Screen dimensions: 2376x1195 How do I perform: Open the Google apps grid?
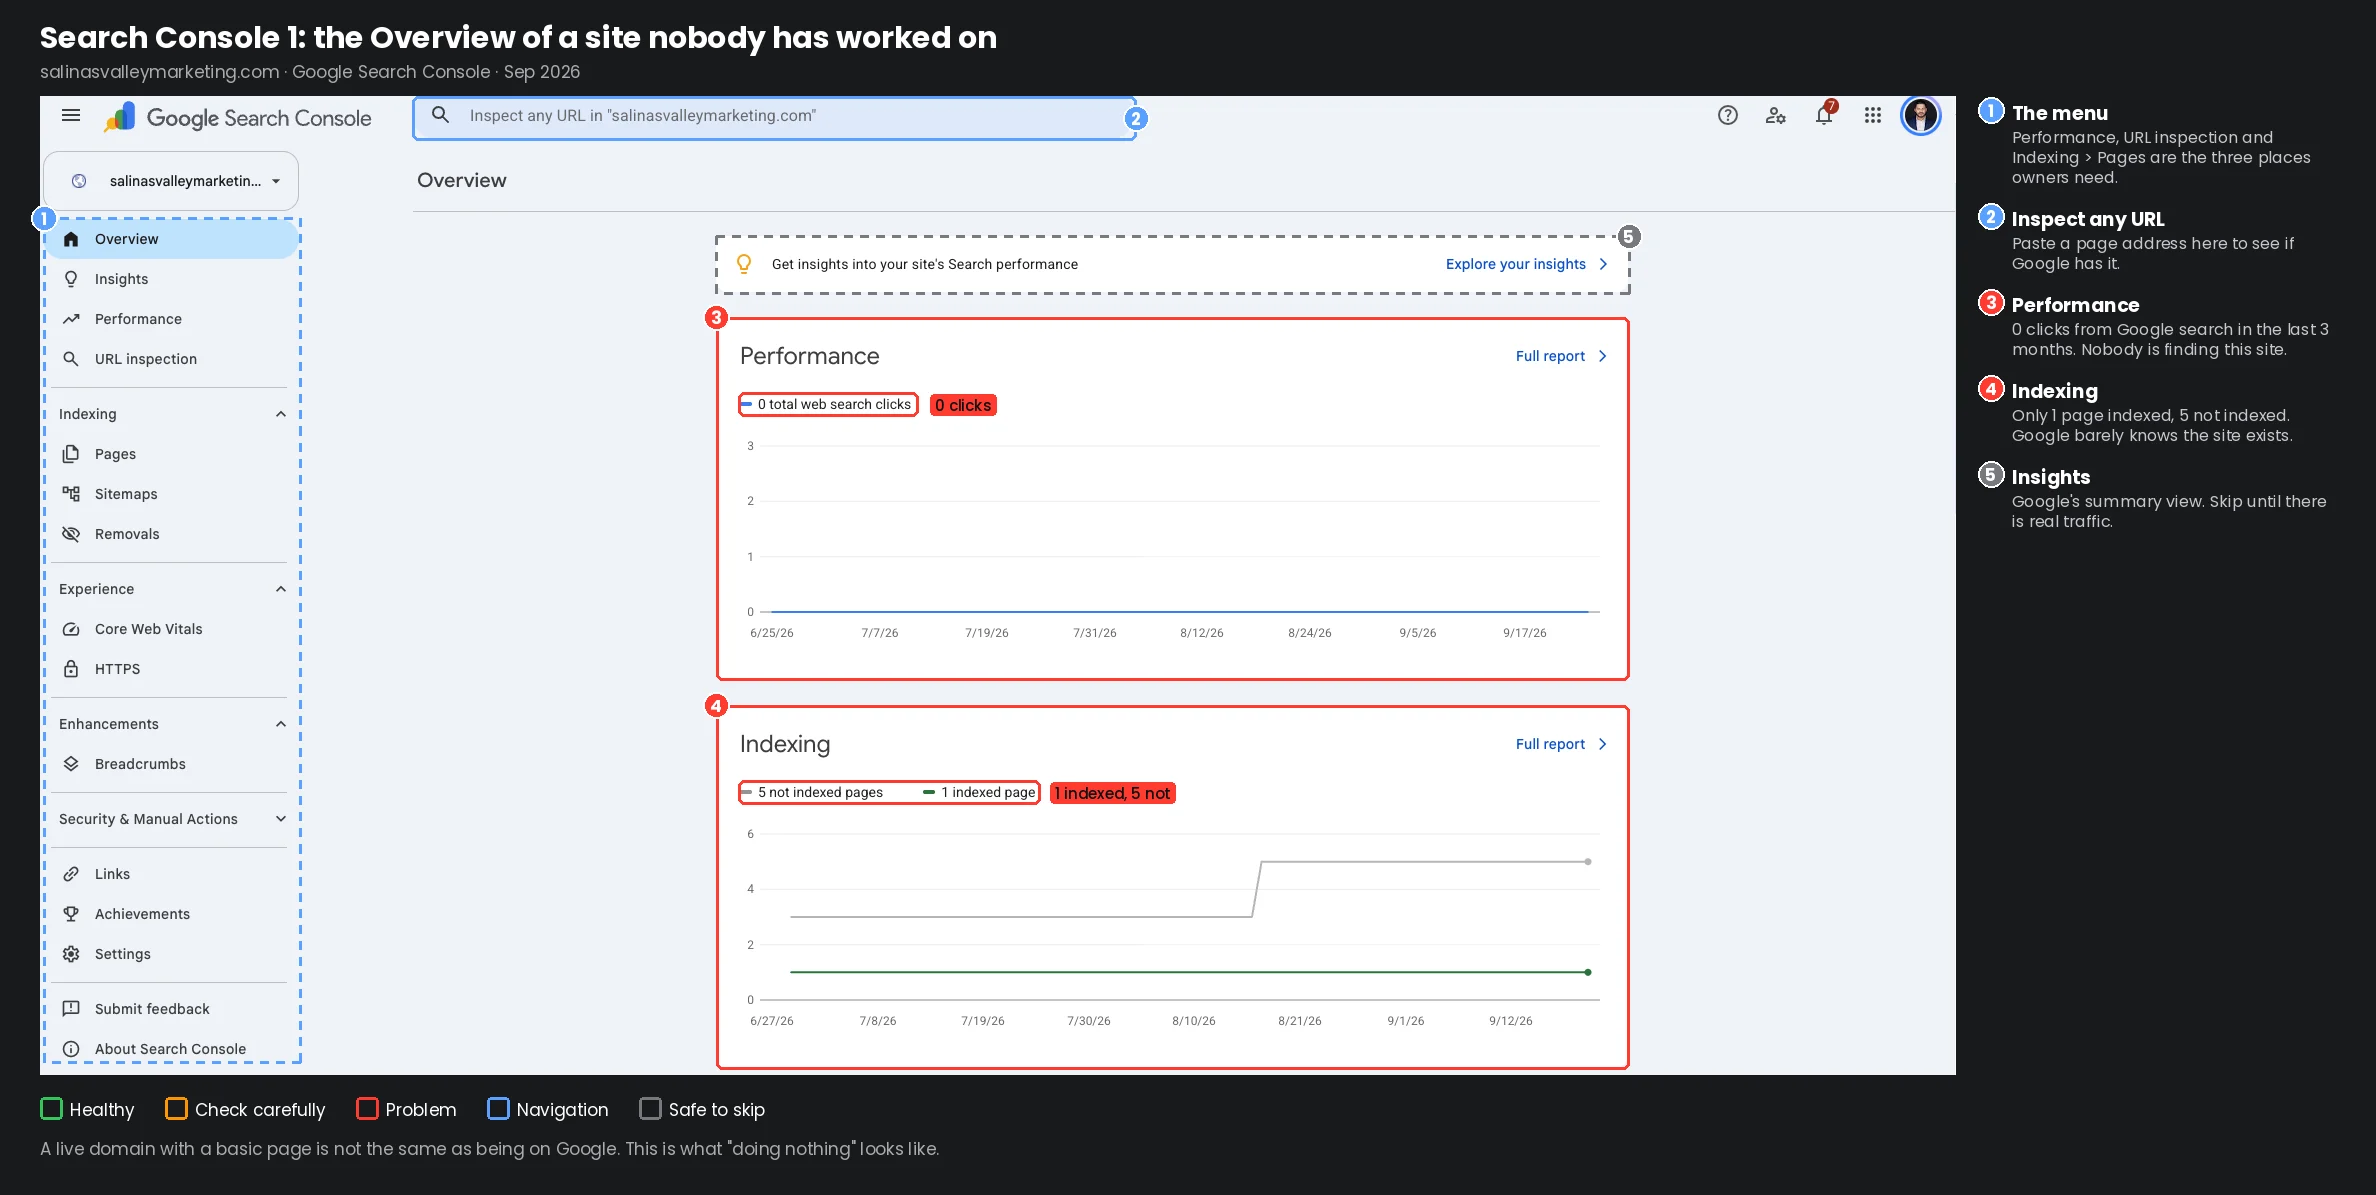click(1873, 116)
